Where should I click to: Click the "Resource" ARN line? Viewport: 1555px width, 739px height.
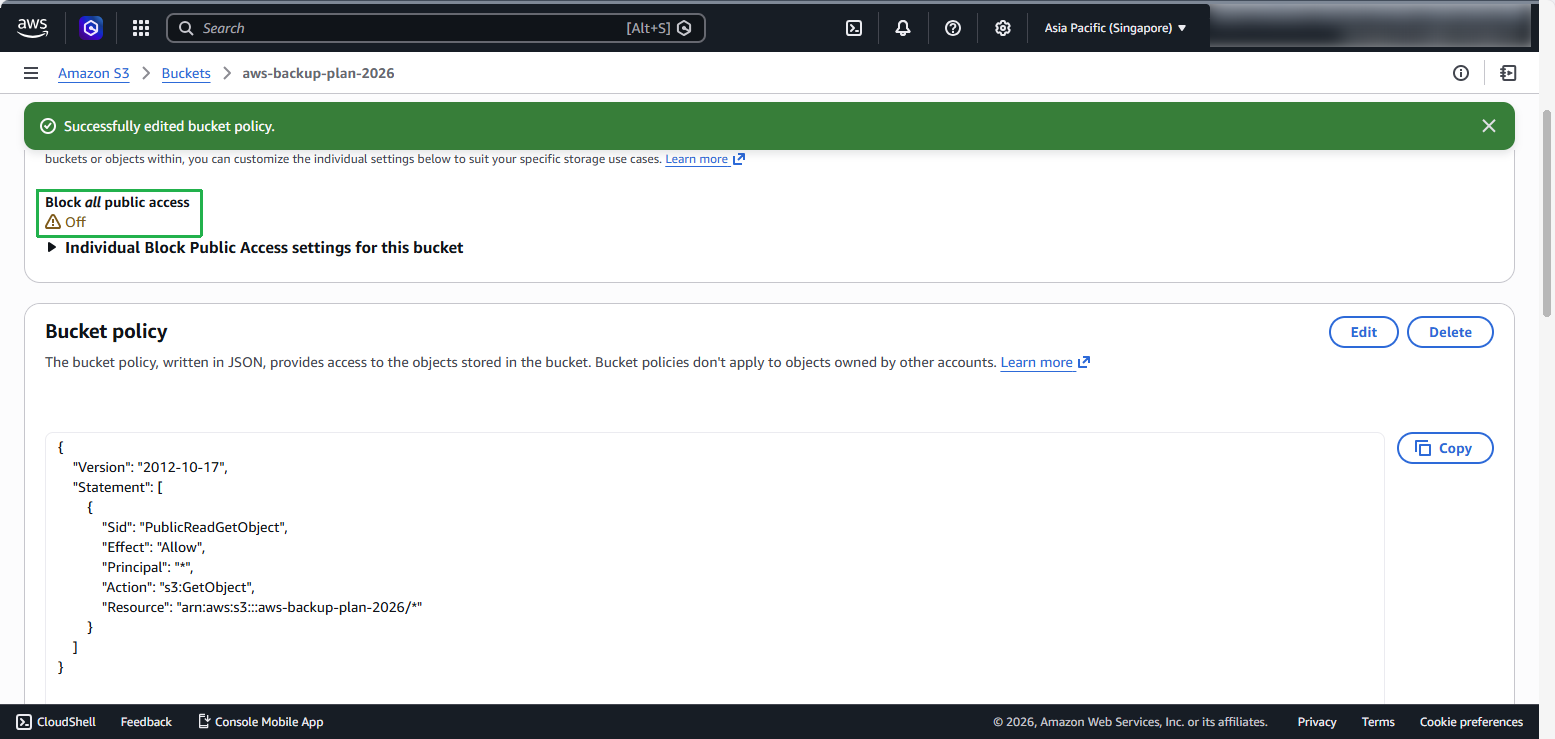(x=261, y=607)
